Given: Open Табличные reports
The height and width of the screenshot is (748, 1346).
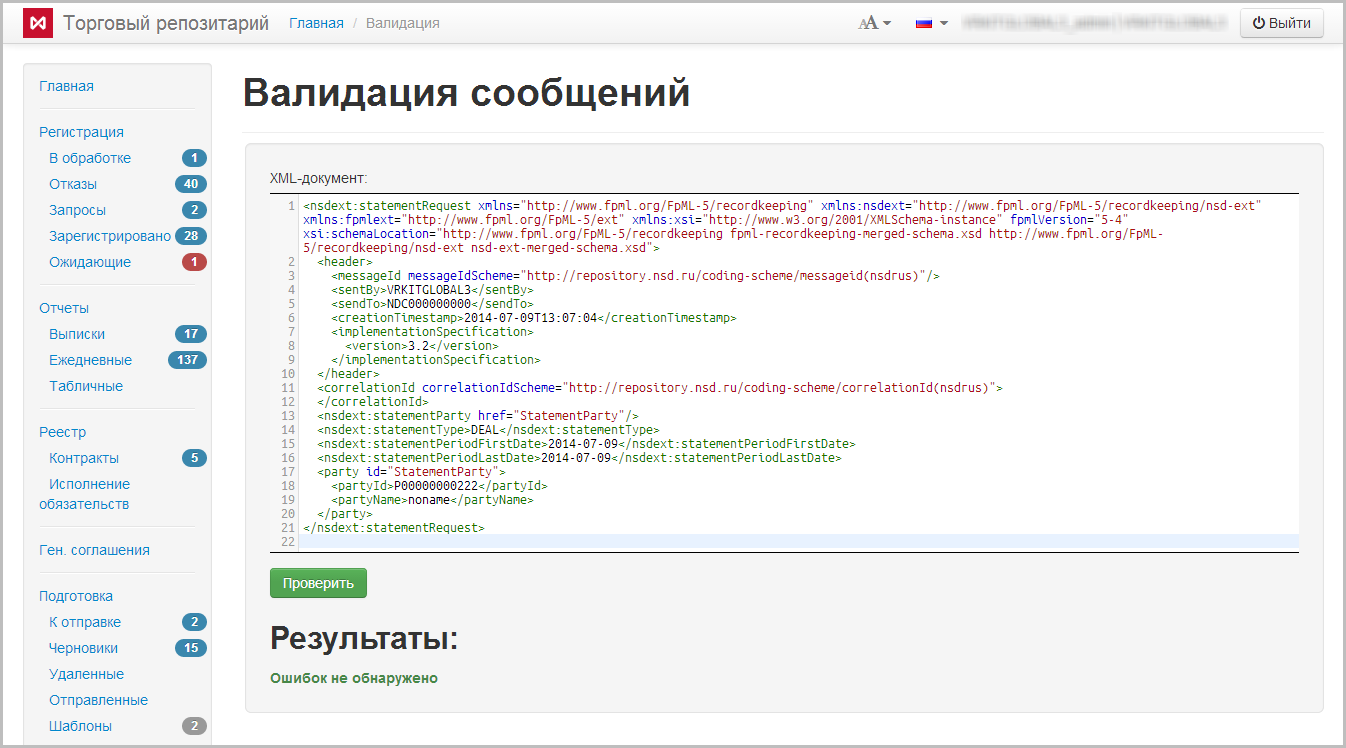Looking at the screenshot, I should [86, 386].
